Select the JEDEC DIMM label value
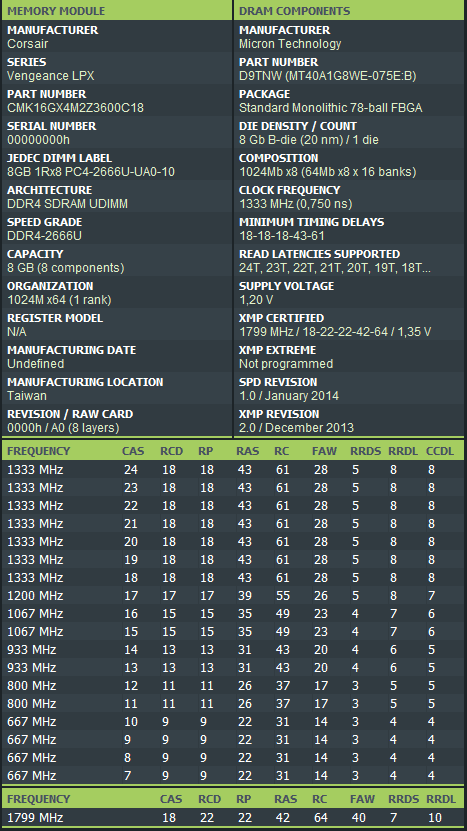This screenshot has width=467, height=831. 91,172
